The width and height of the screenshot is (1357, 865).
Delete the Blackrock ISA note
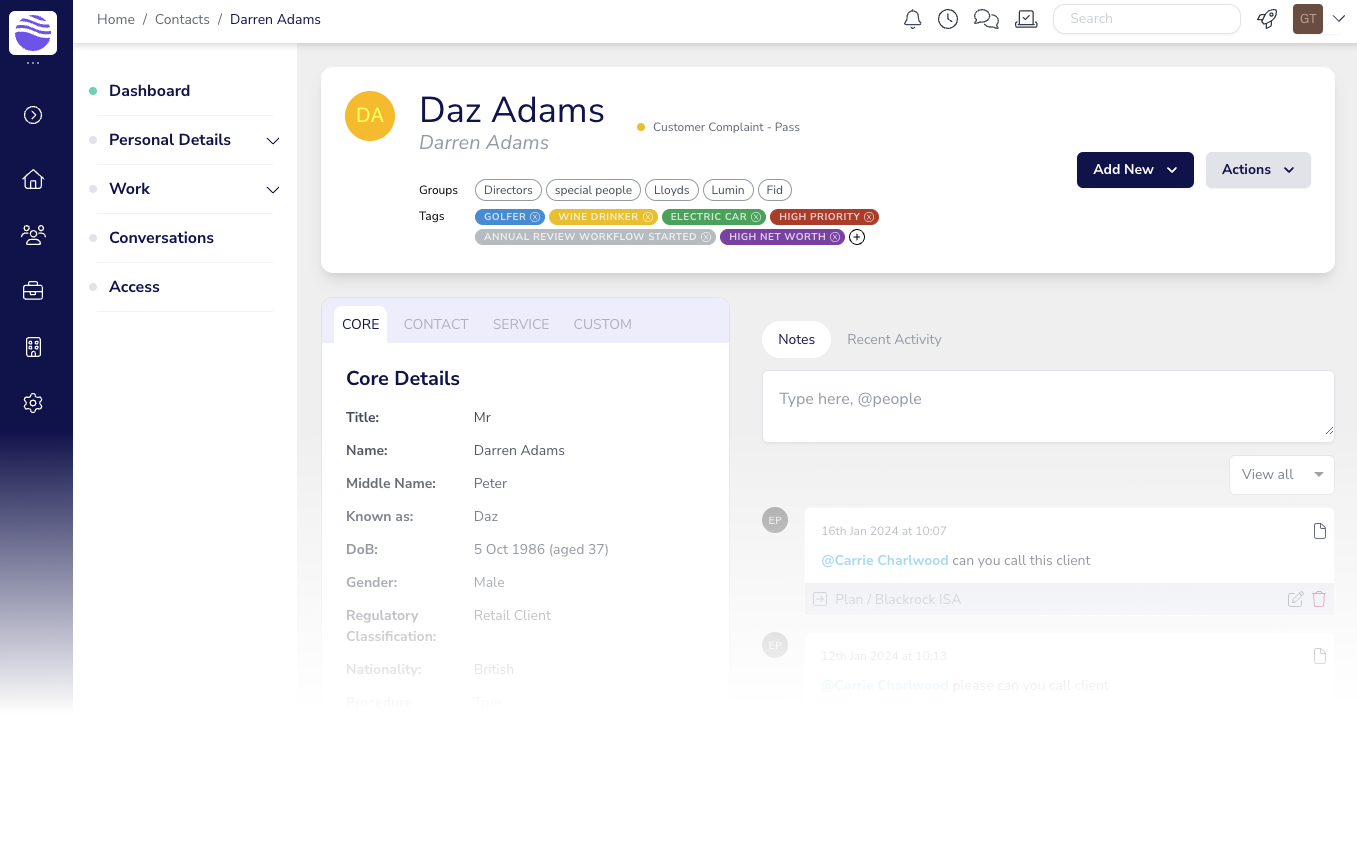1319,599
